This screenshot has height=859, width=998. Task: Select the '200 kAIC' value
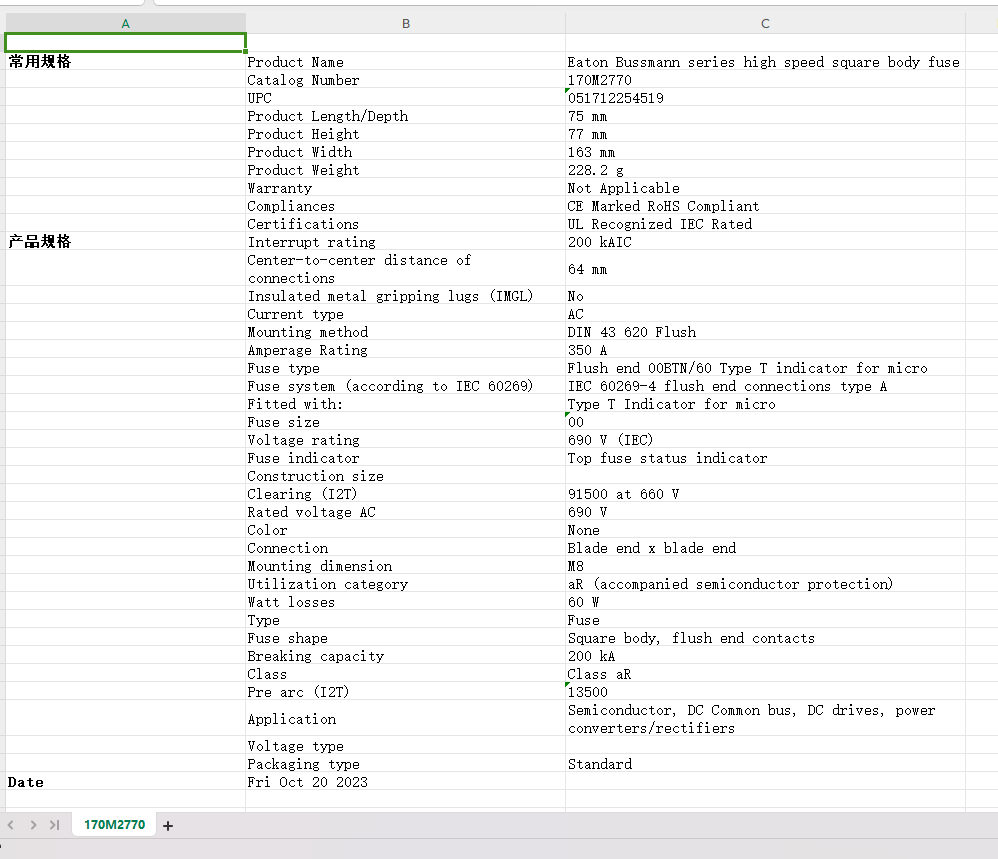[x=765, y=241]
